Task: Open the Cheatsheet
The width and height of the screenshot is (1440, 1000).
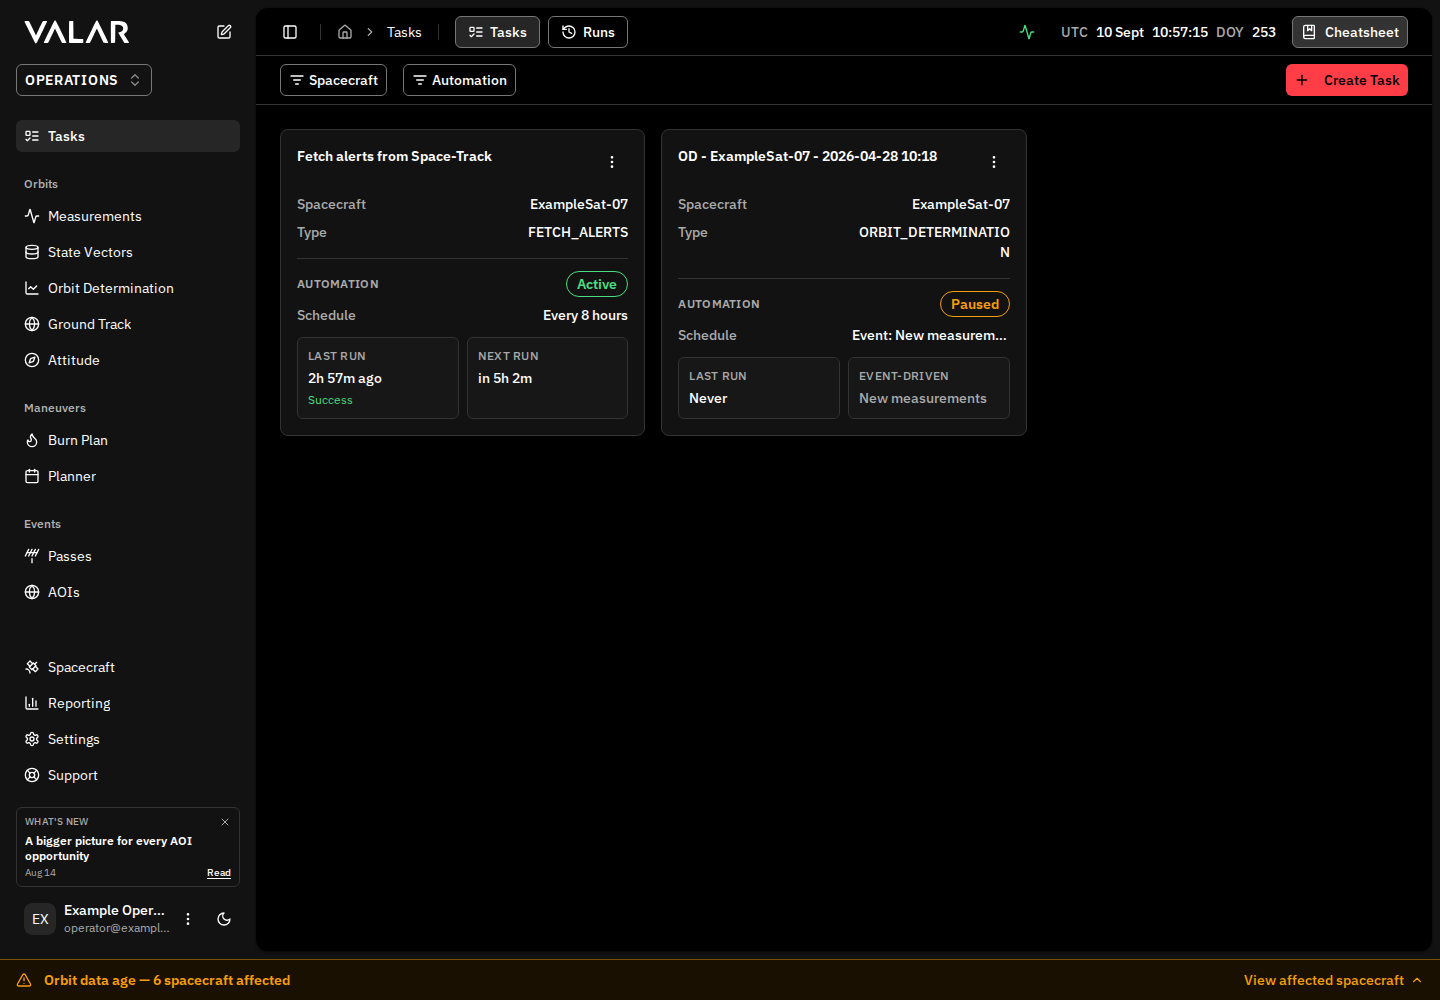Action: [1350, 32]
